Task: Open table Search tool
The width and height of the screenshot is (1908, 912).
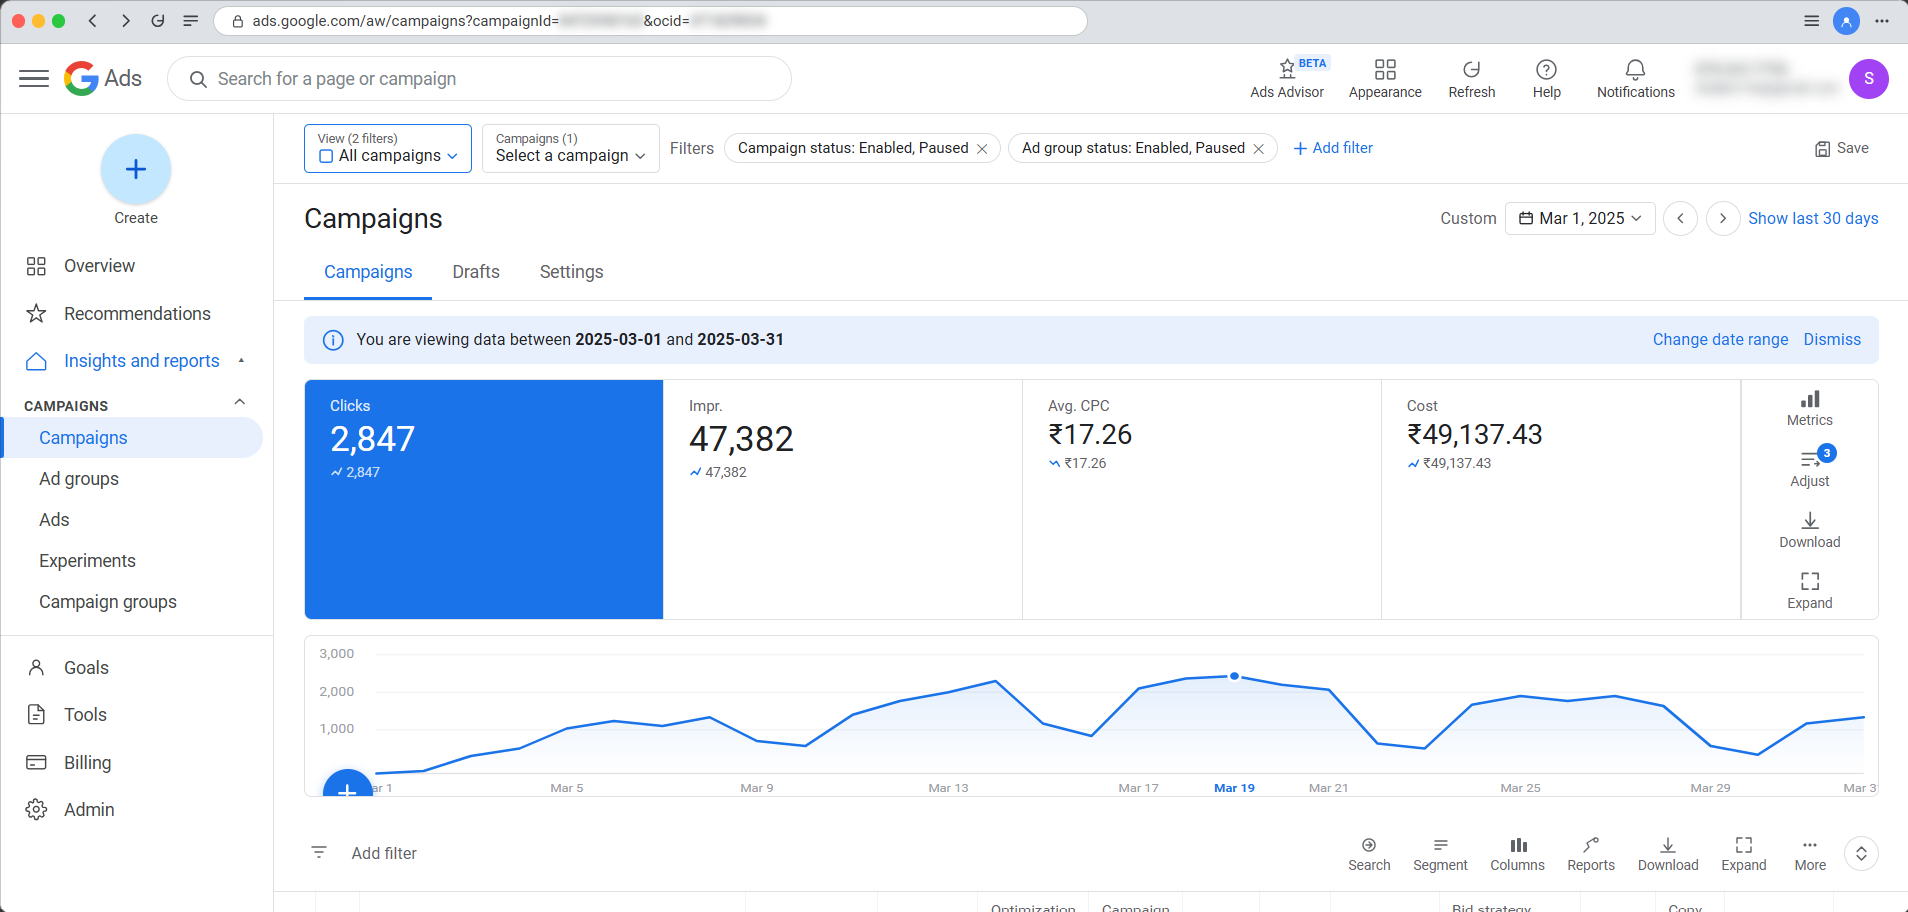Action: point(1369,854)
